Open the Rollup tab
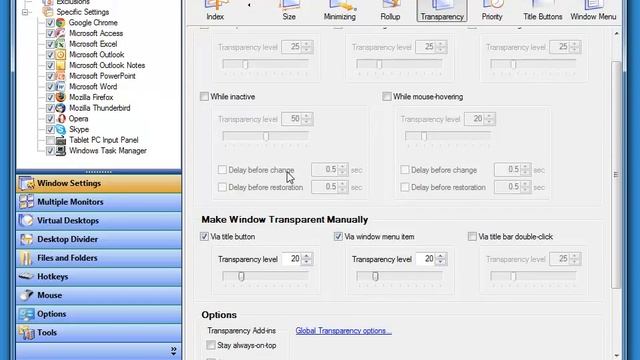 [390, 11]
